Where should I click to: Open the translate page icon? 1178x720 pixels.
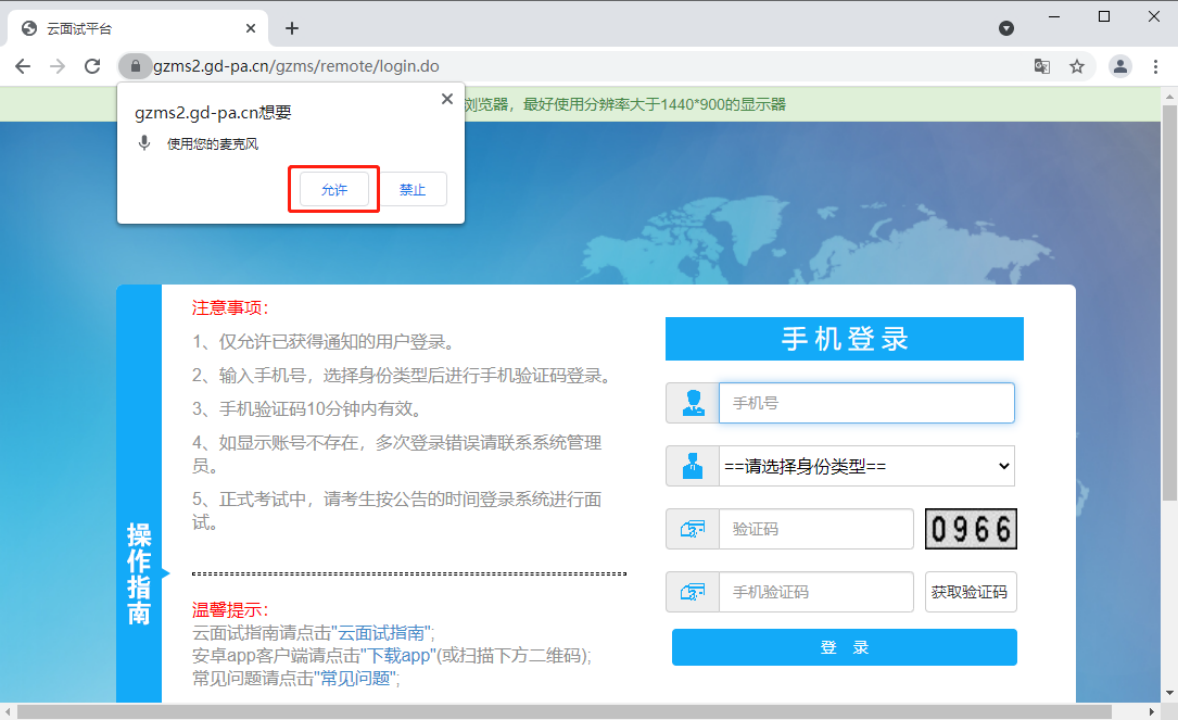(x=1042, y=66)
